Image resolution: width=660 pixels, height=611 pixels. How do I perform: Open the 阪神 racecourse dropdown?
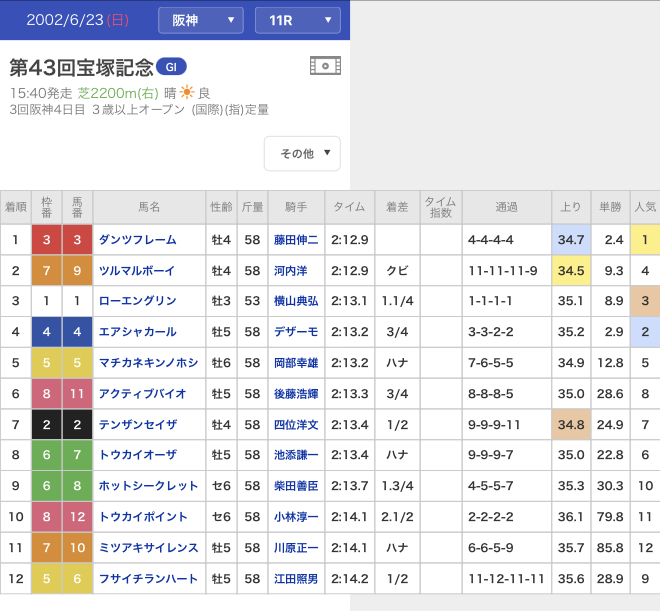point(201,20)
